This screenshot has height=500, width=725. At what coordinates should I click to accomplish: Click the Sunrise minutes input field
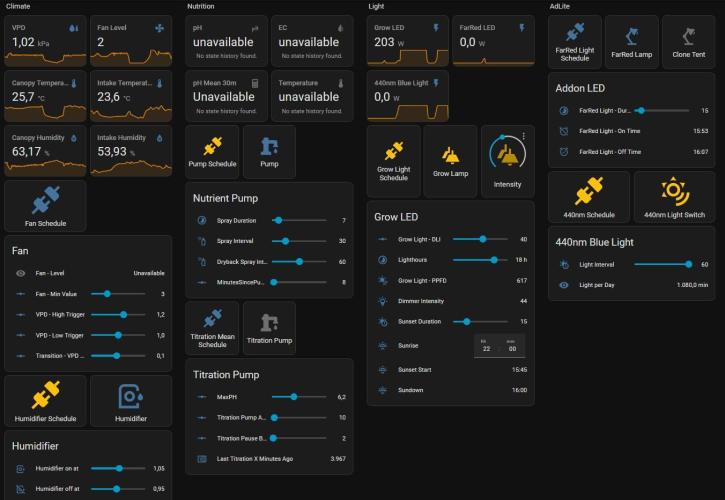(512, 346)
